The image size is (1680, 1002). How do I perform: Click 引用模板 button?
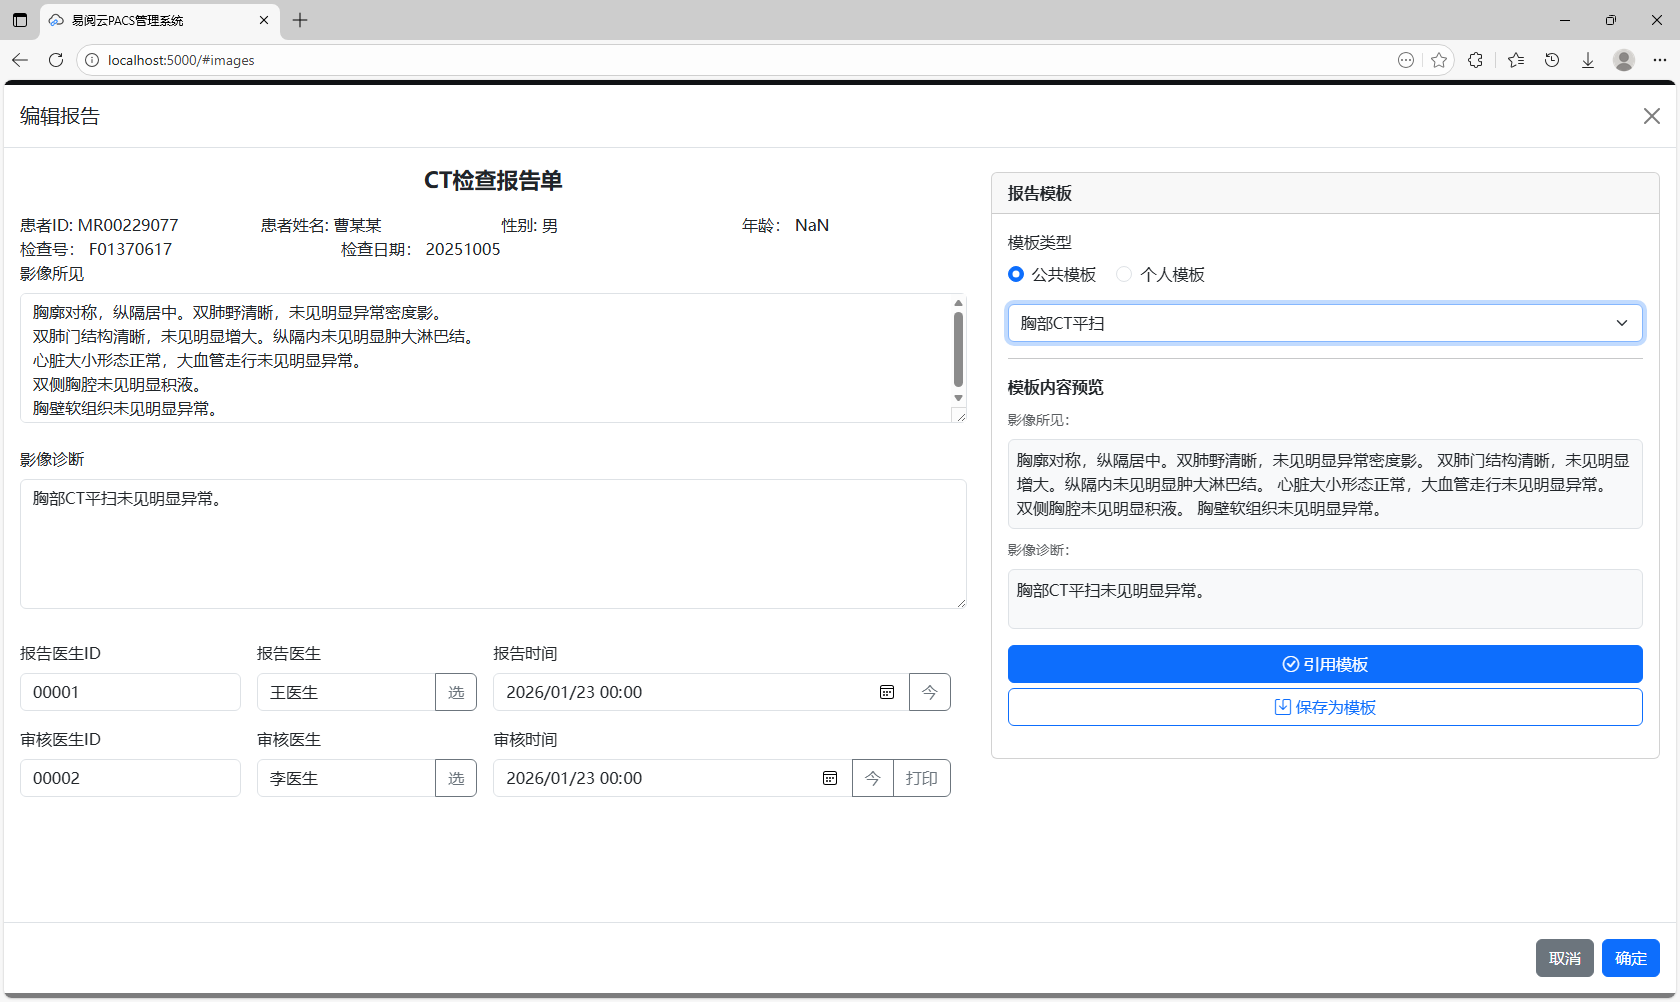click(x=1324, y=664)
